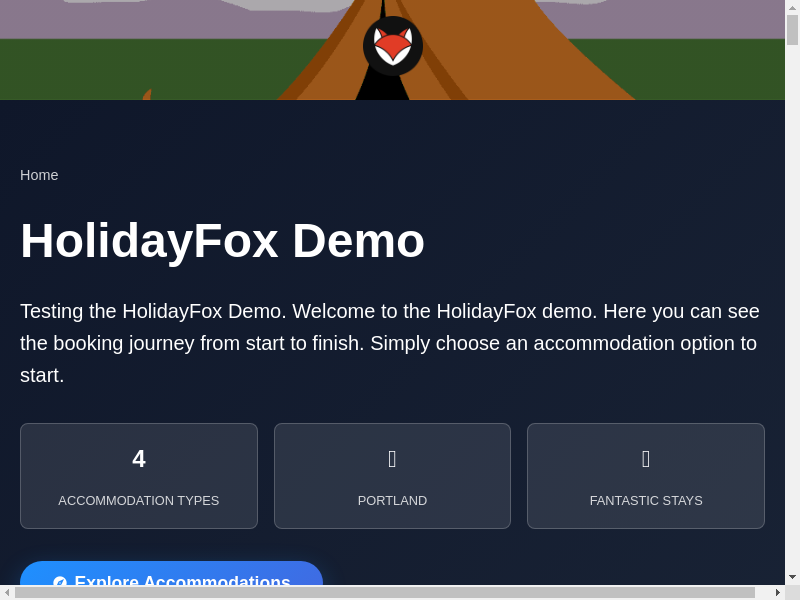Grab the vertical scrollbar thumb
This screenshot has width=800, height=600.
click(792, 30)
